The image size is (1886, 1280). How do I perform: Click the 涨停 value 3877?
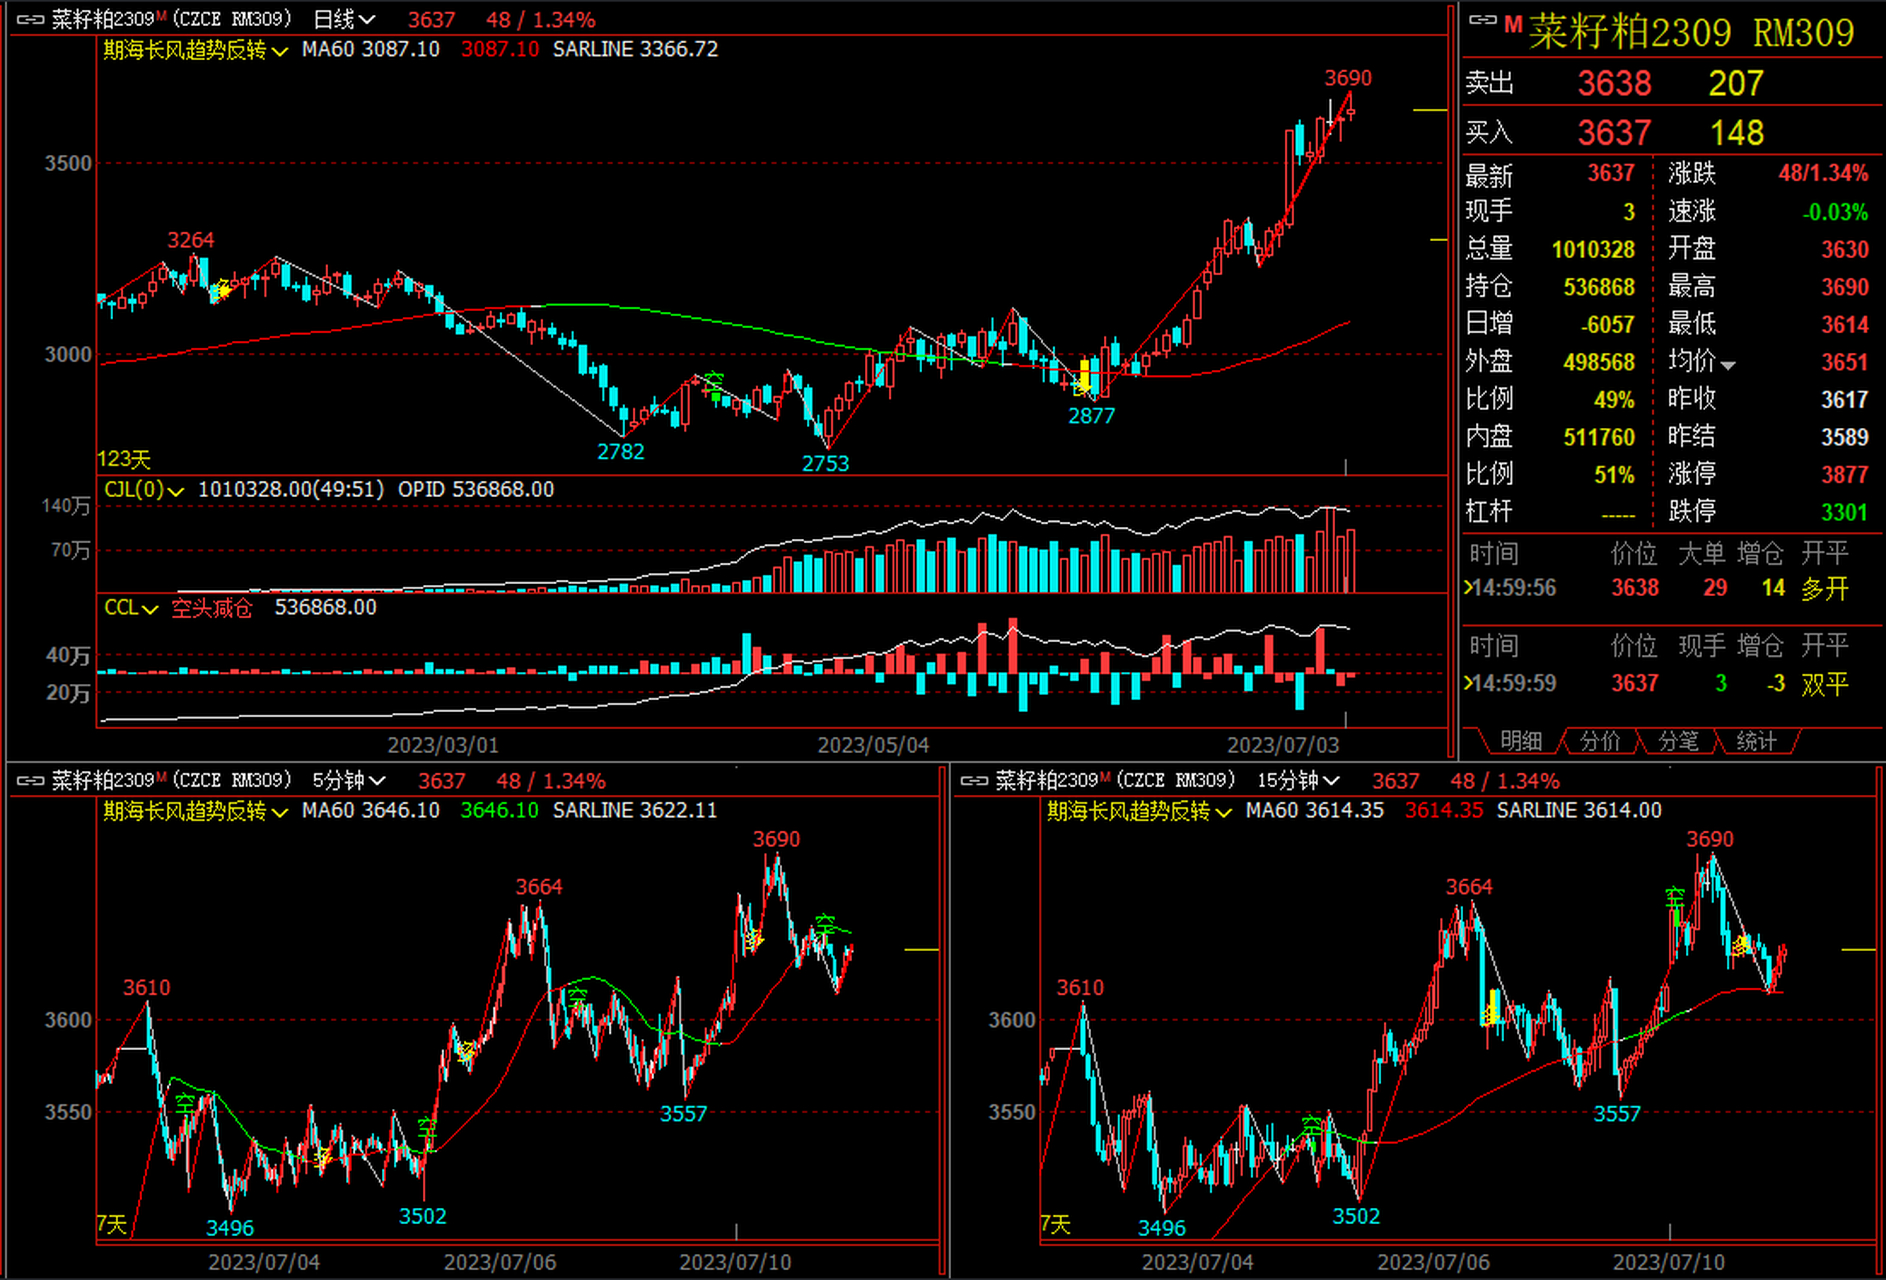tap(1845, 475)
